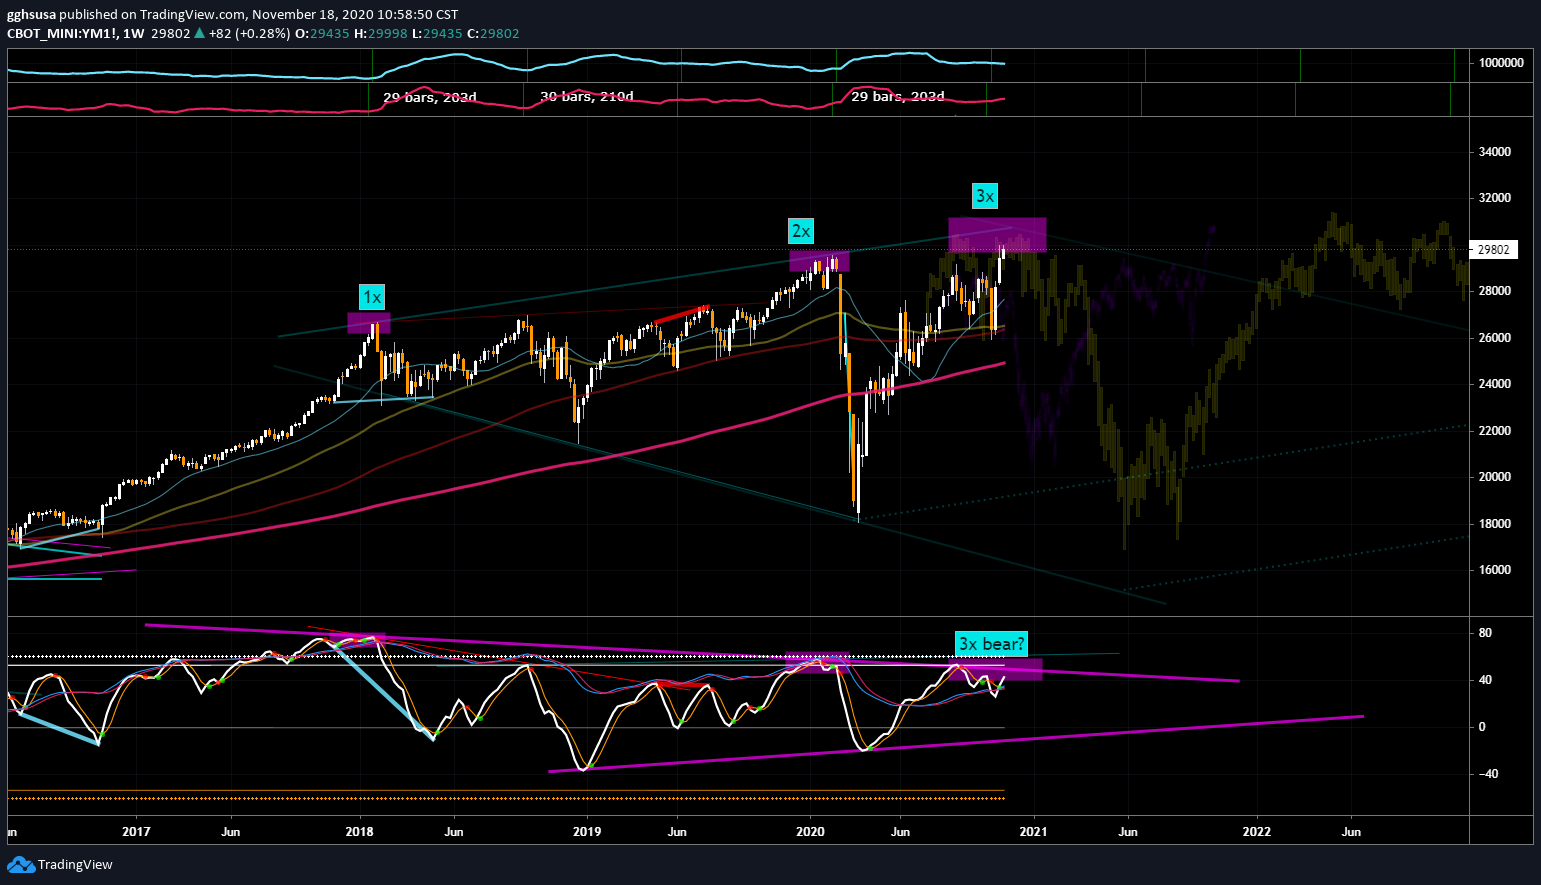Click the 20000 price axis label
The height and width of the screenshot is (885, 1541).
[1495, 477]
